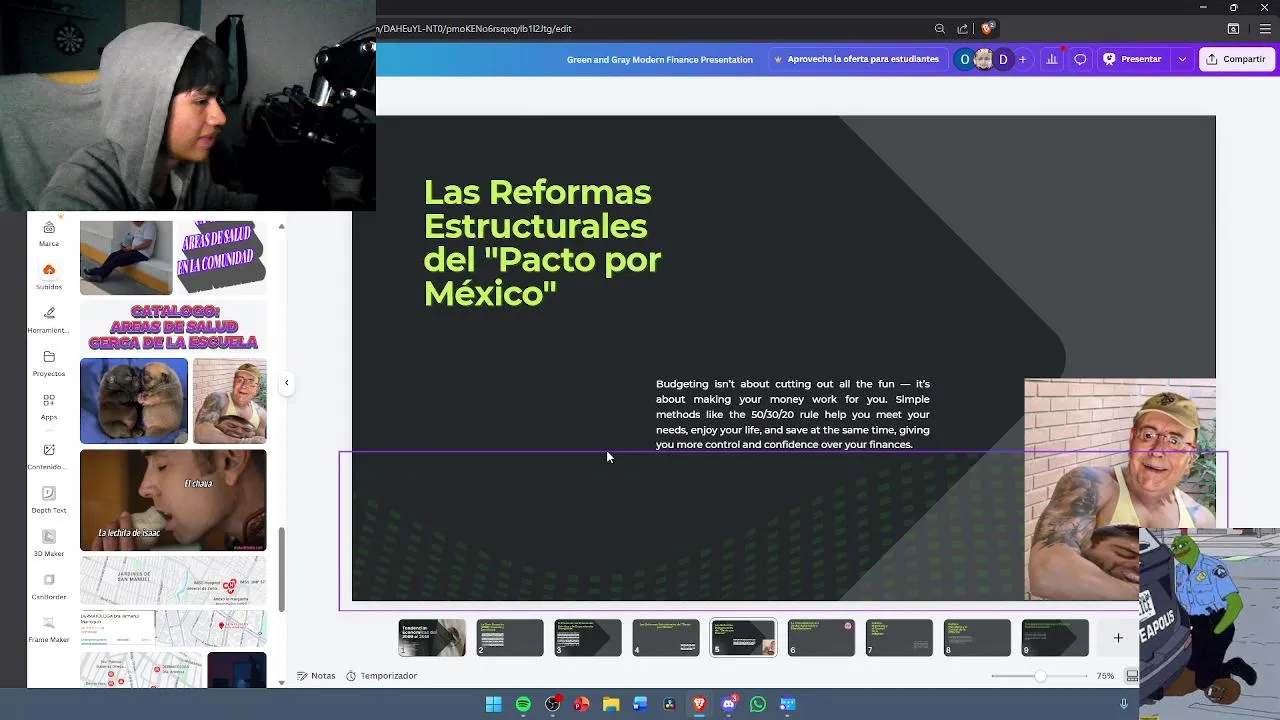Select slide thumbnail 6

821,638
